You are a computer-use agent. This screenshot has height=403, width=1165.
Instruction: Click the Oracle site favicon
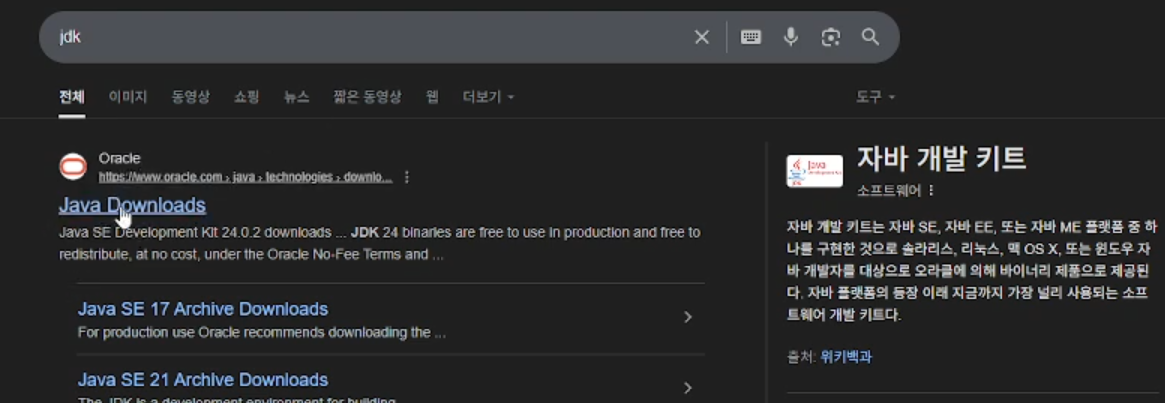pos(73,167)
